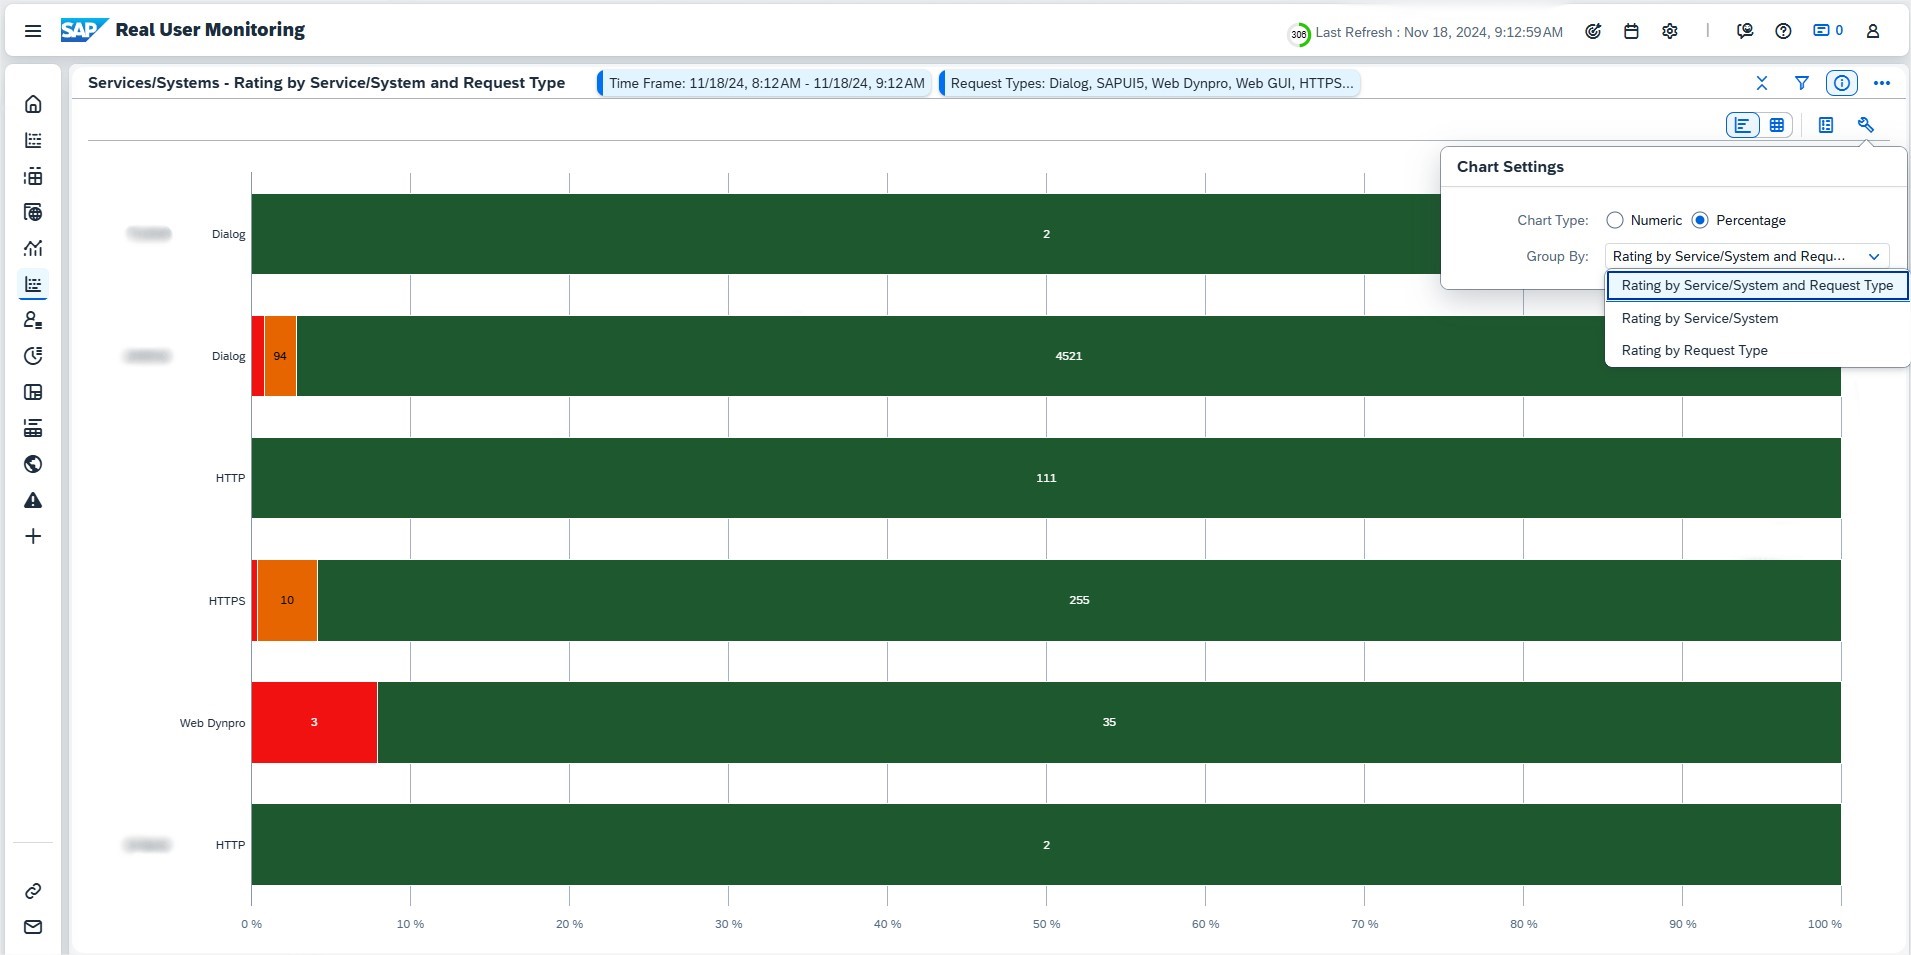Switch to the bar chart view toggle

tap(1742, 125)
